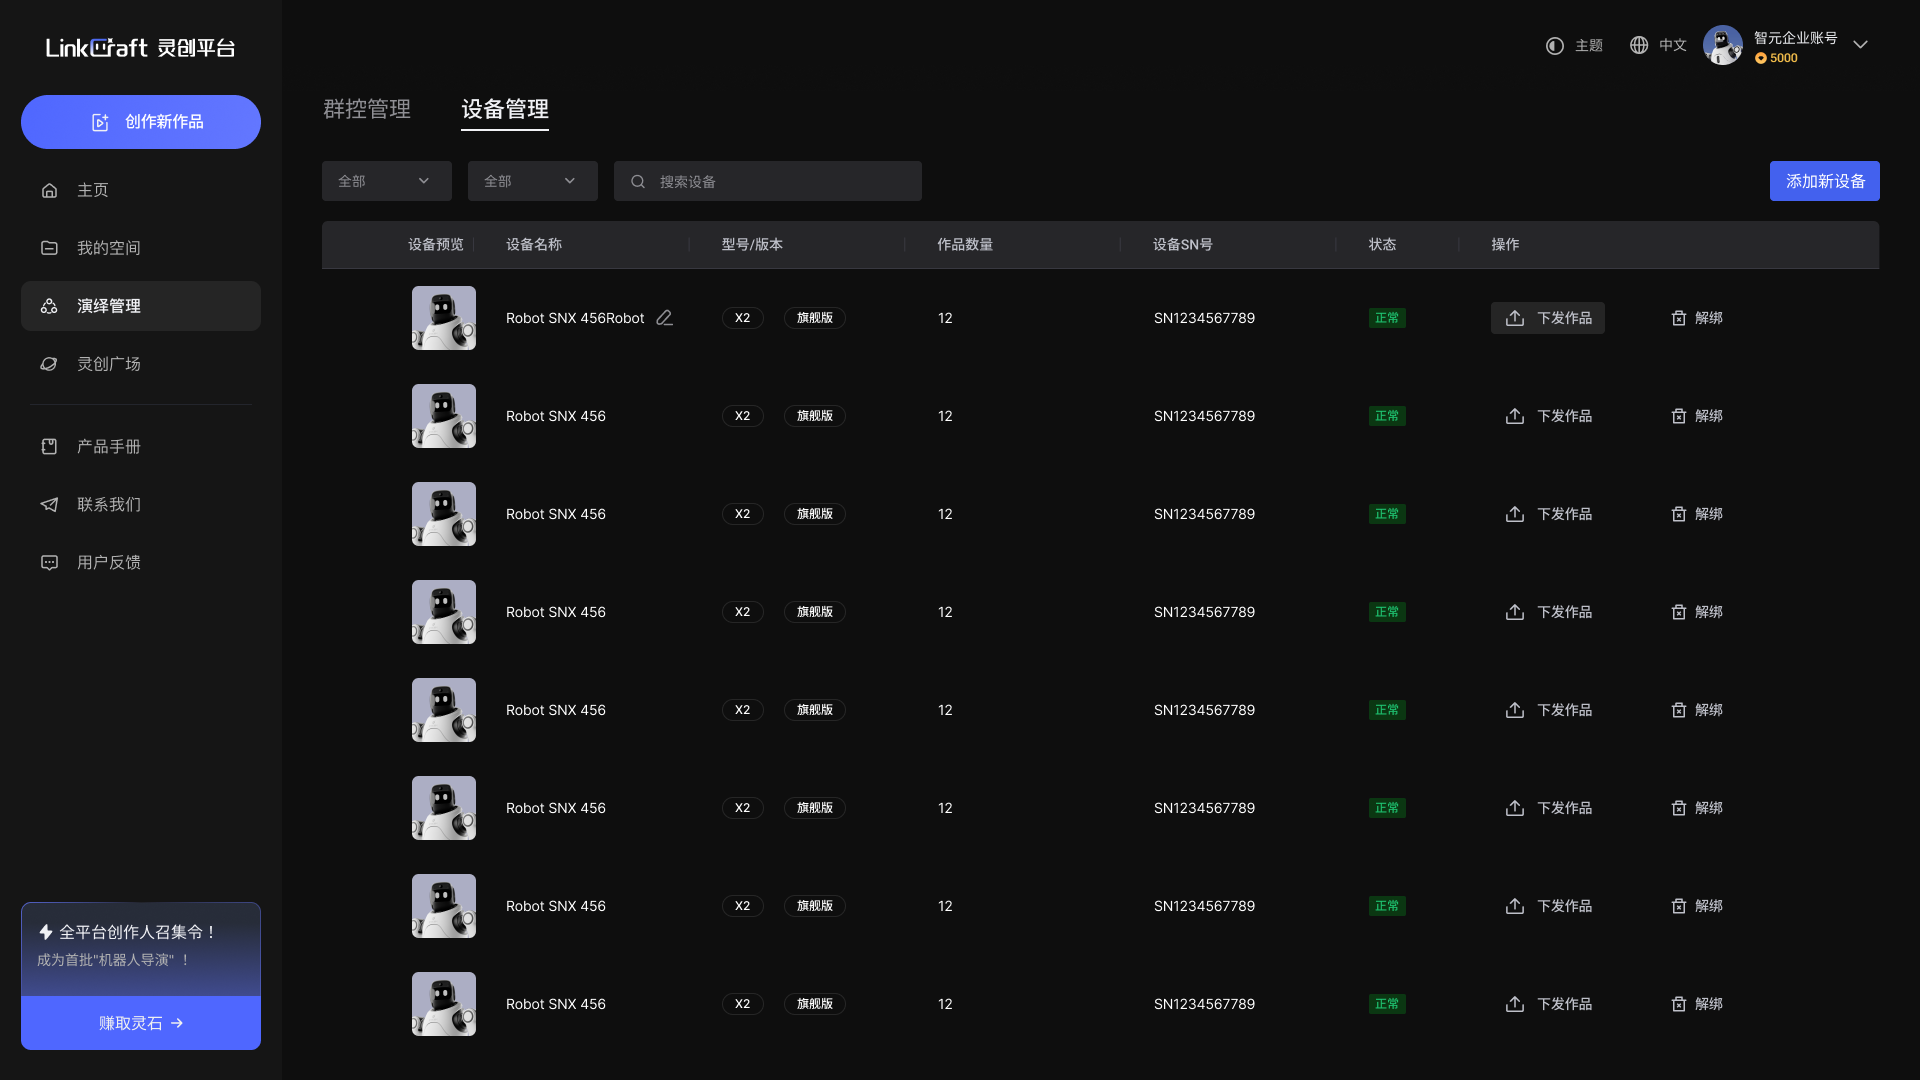Screen dimensions: 1920x1080
Task: Select the 设备管理 tab
Action: tap(504, 110)
